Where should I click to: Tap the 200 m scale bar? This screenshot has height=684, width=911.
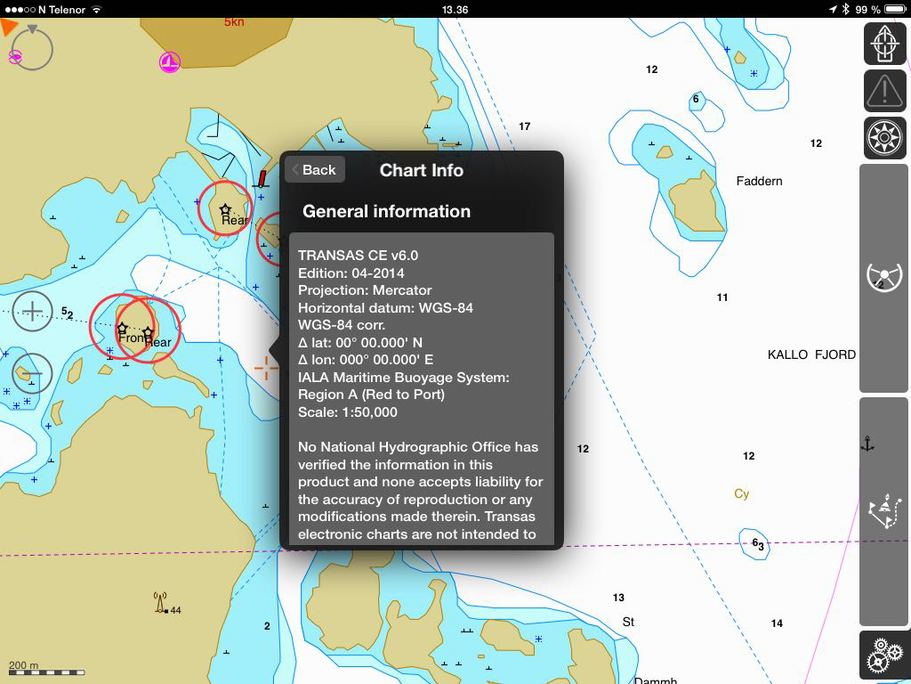46,668
